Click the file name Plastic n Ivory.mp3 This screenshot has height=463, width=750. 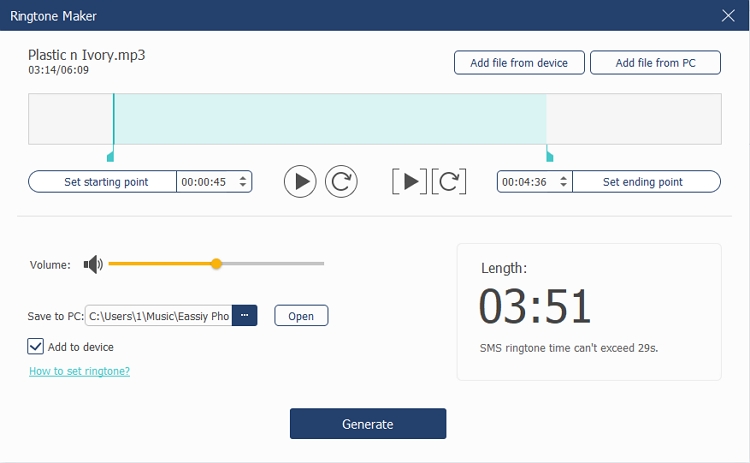(87, 55)
